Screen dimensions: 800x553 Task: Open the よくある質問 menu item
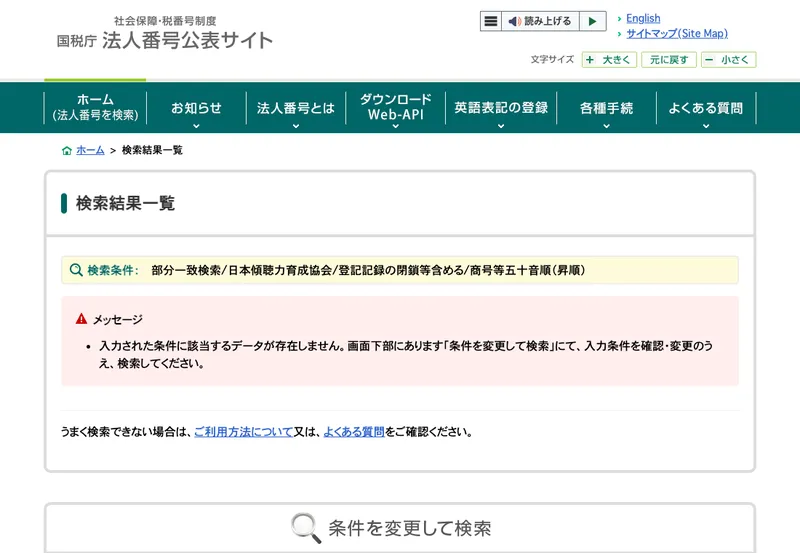[x=706, y=107]
